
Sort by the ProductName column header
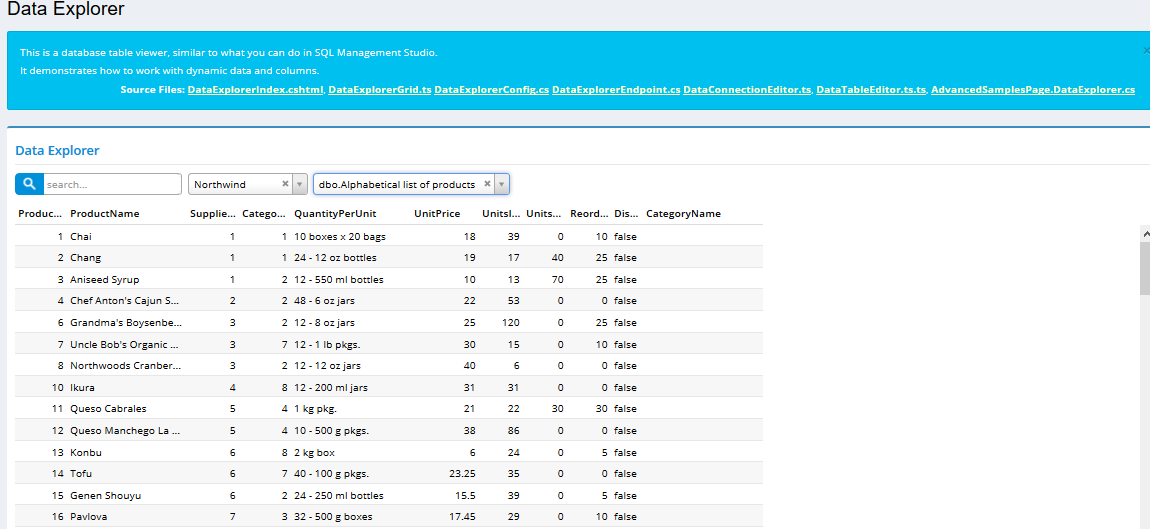coord(105,214)
